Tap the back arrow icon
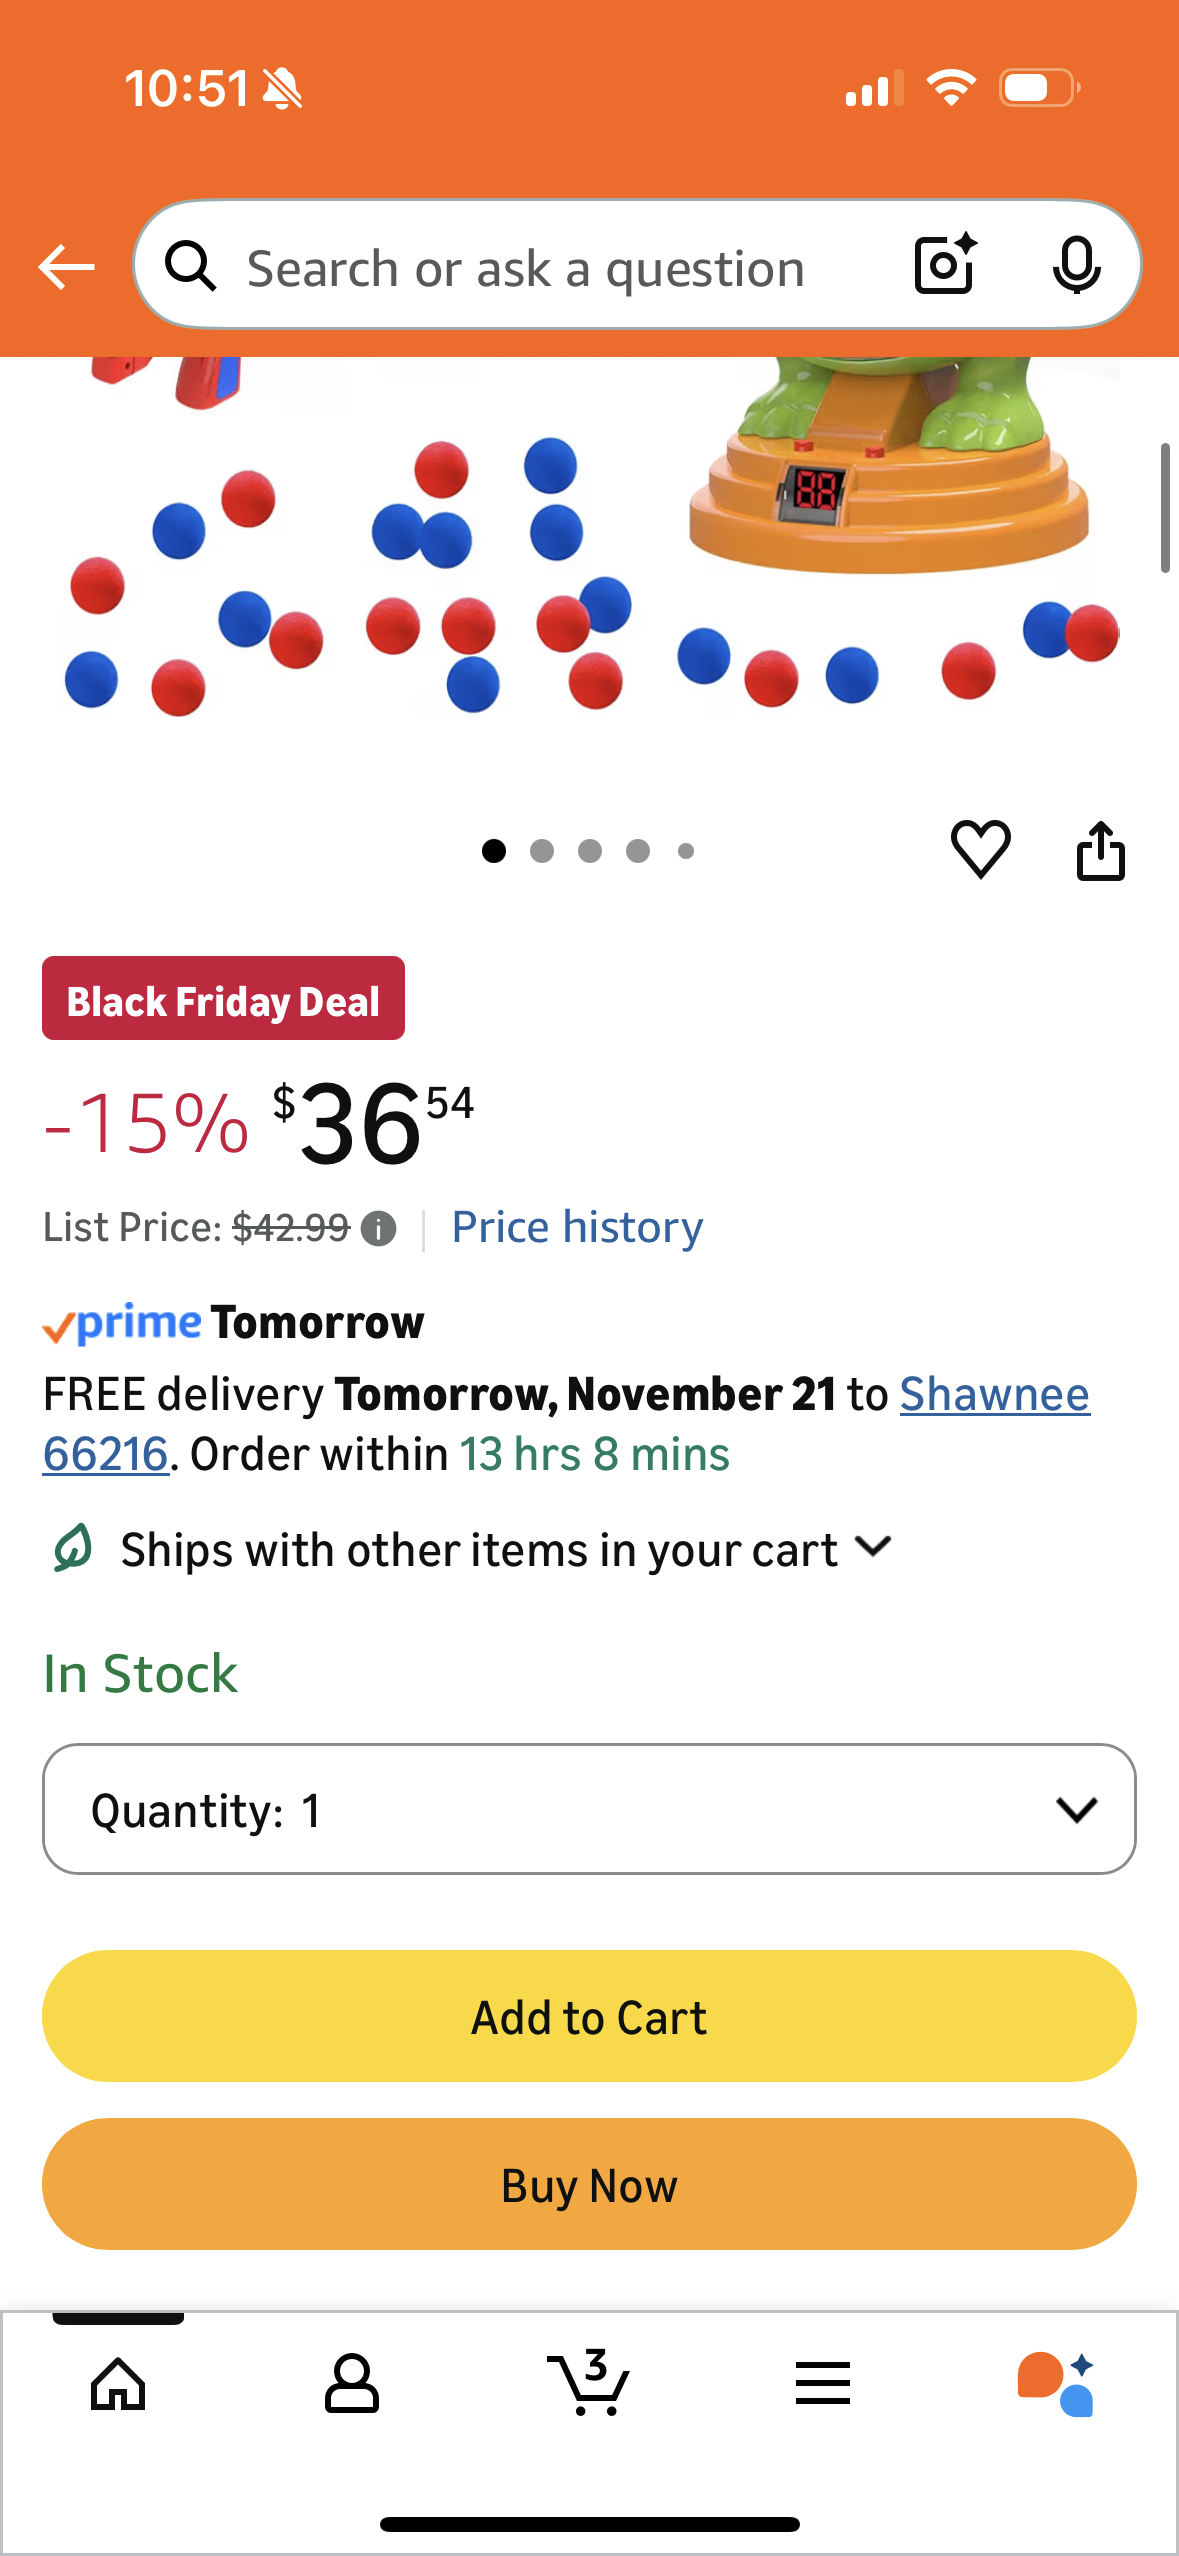Image resolution: width=1179 pixels, height=2556 pixels. [x=66, y=267]
